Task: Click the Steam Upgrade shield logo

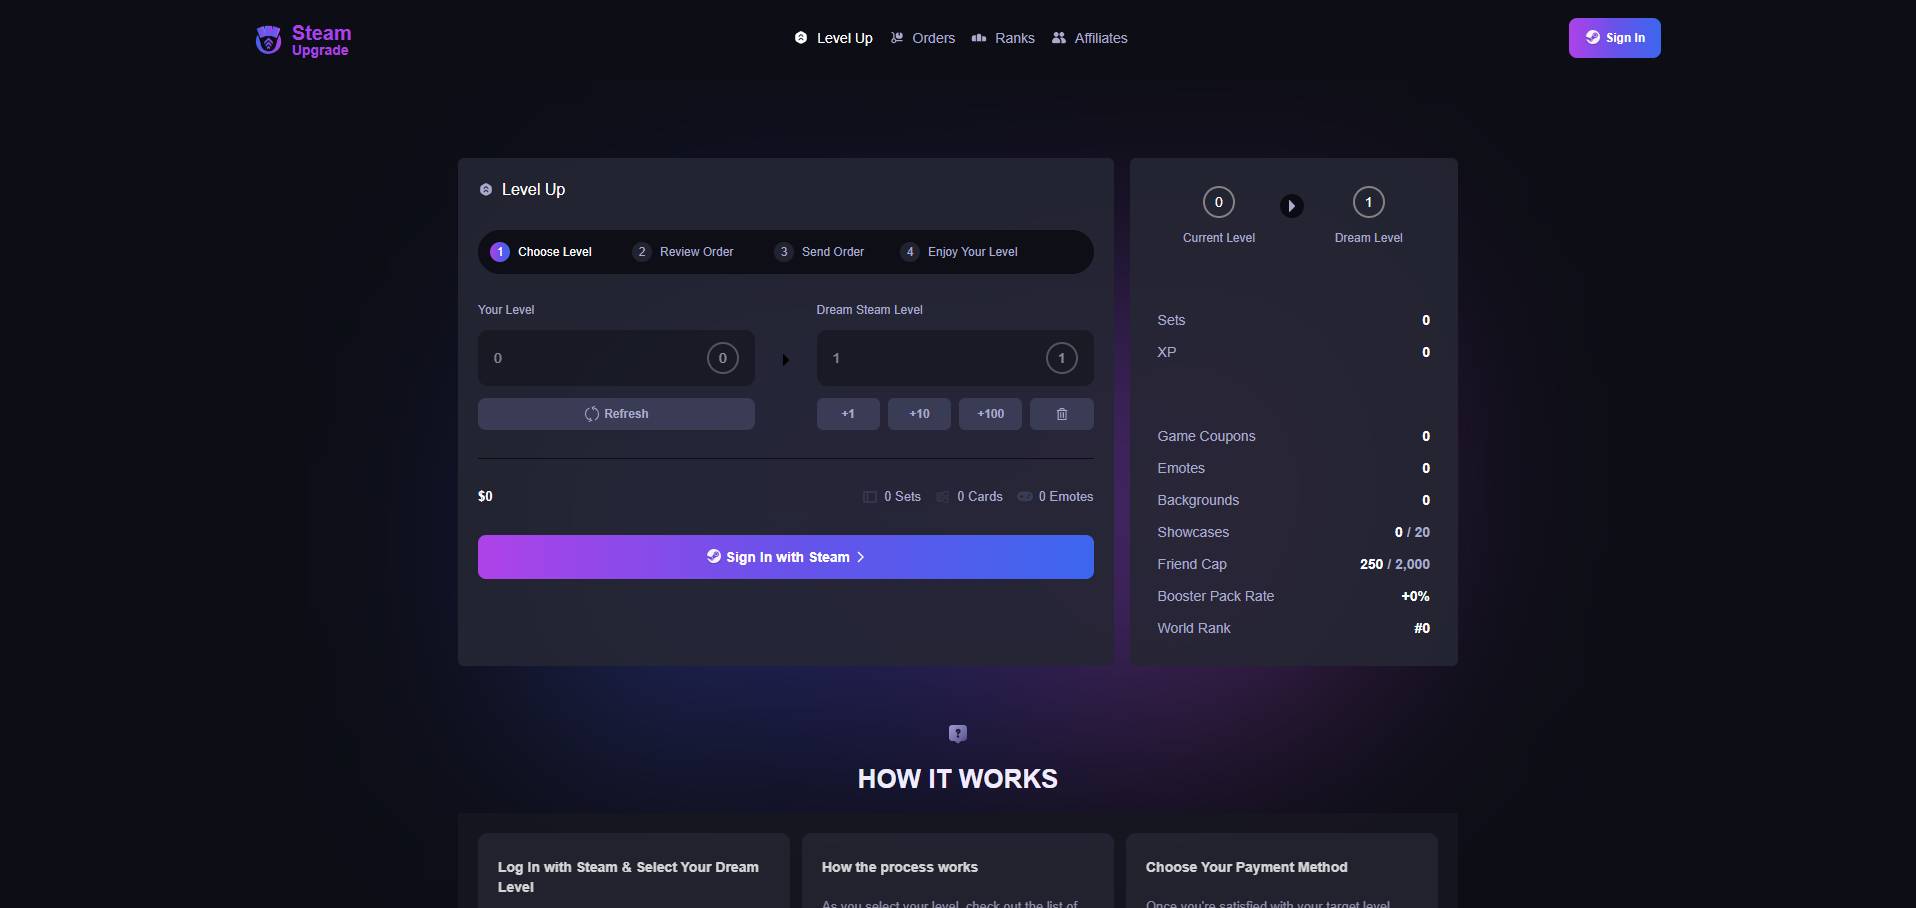Action: 268,40
